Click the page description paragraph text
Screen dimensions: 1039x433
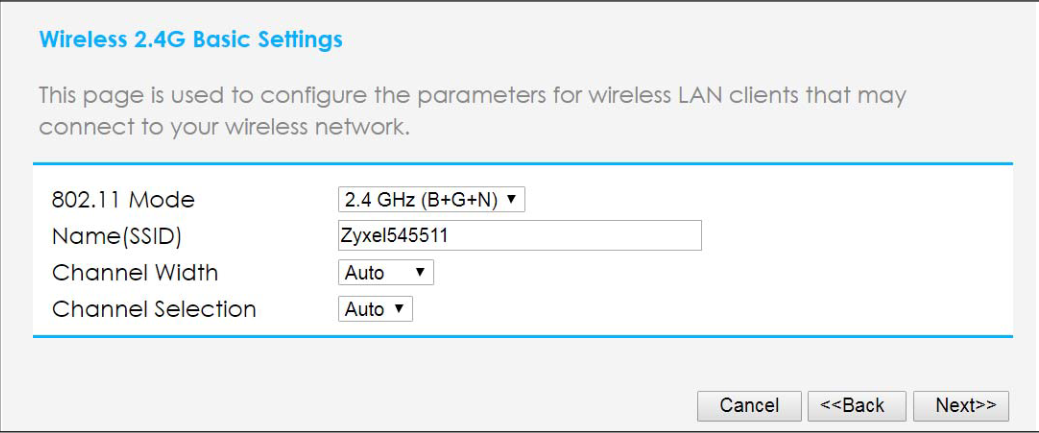click(x=470, y=112)
